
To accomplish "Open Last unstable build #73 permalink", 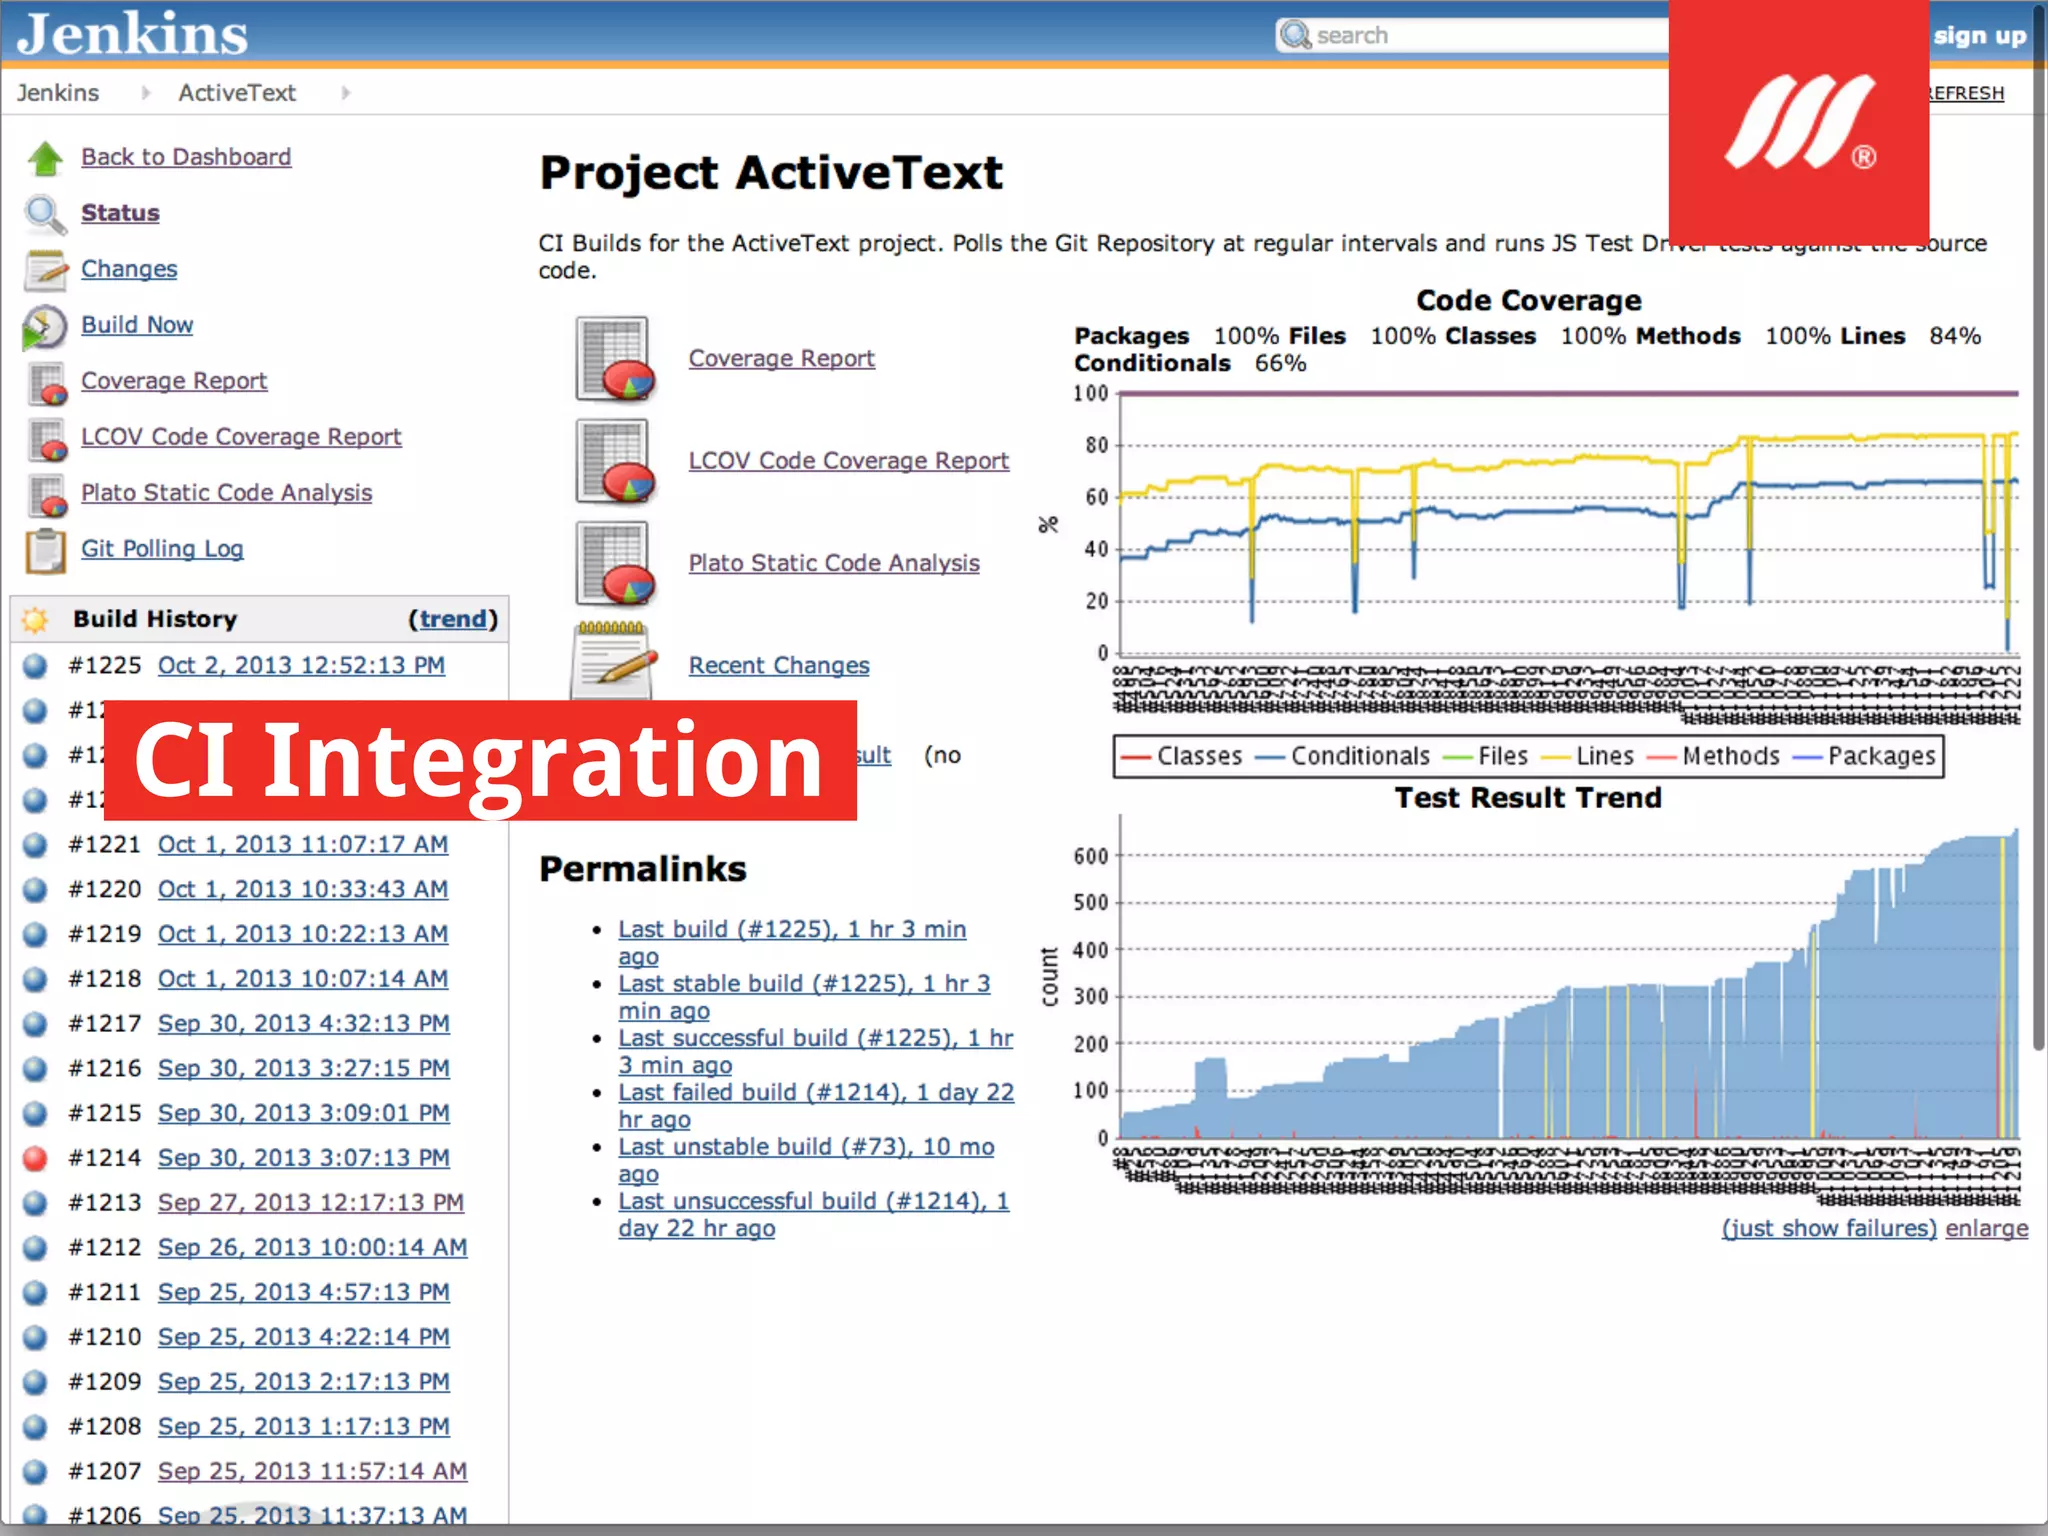I will coord(806,1160).
